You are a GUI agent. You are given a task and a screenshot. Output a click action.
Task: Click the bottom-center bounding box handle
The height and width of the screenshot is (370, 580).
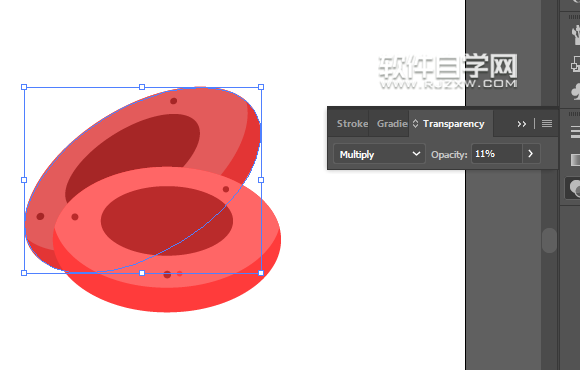(x=142, y=273)
